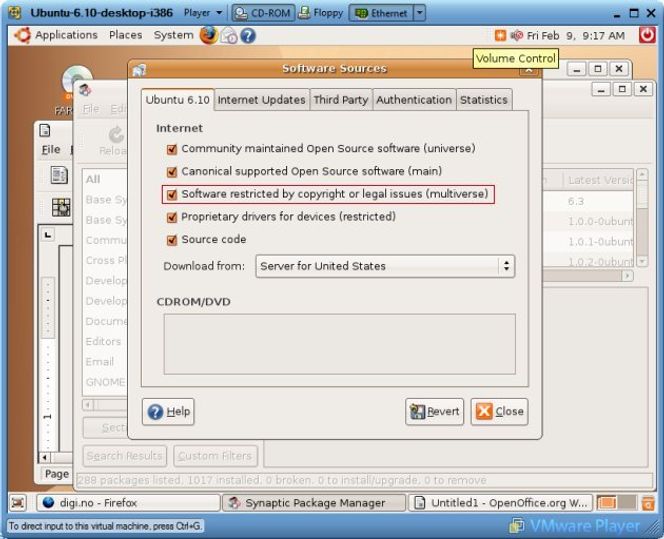Click the Synaptic category list scroll left arrow
Image resolution: width=664 pixels, height=539 pixels.
coord(88,405)
